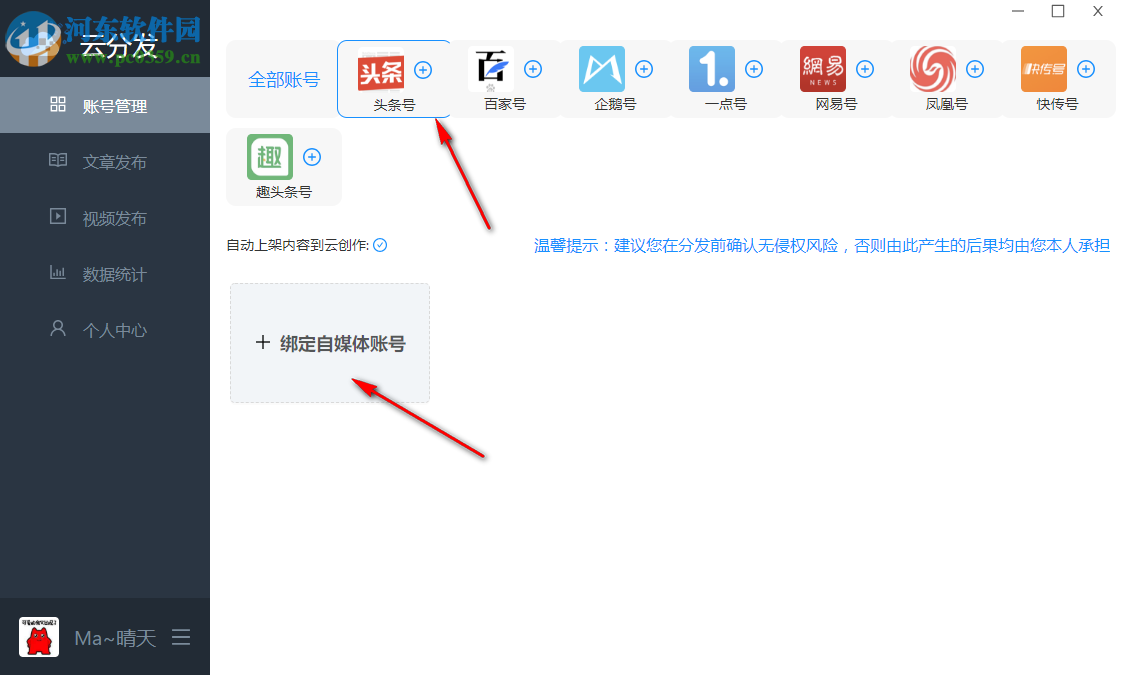Open the hamburger menu beside Ma~晴天
The width and height of the screenshot is (1125, 675).
coord(181,637)
